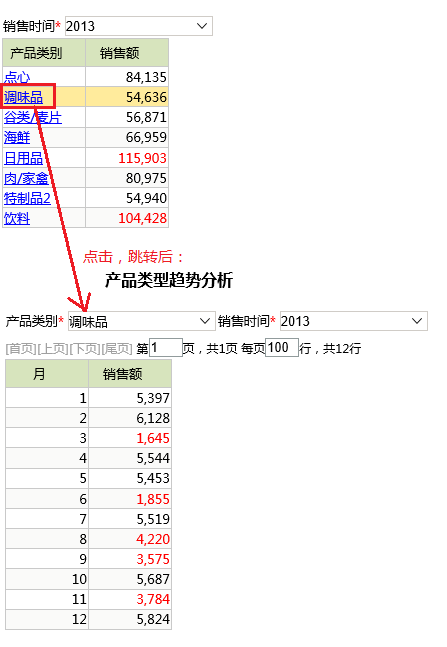Viewport: 447px width, 647px height.
Task: Select the 115,903 sales cell
Action: [x=127, y=158]
